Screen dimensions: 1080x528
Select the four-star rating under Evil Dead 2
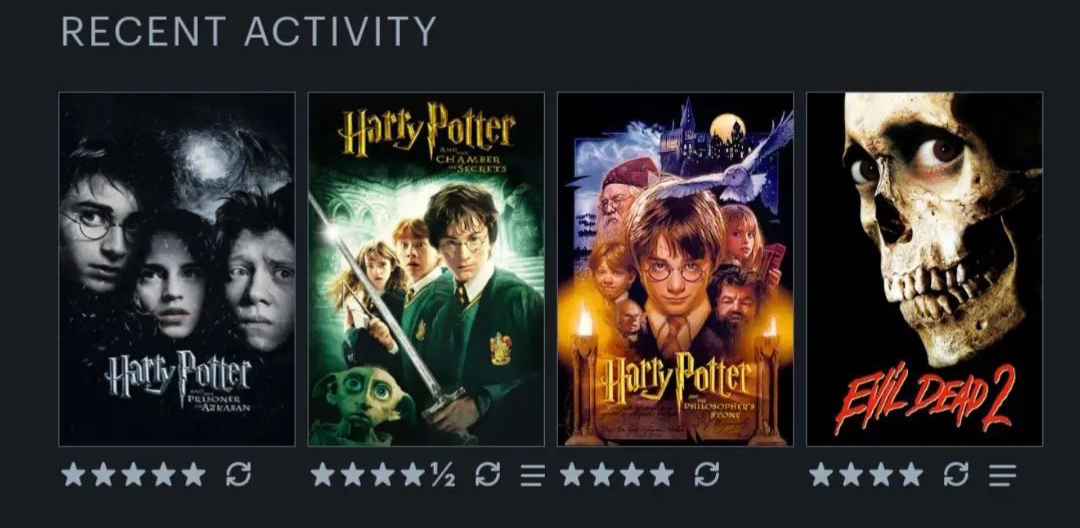tap(866, 474)
